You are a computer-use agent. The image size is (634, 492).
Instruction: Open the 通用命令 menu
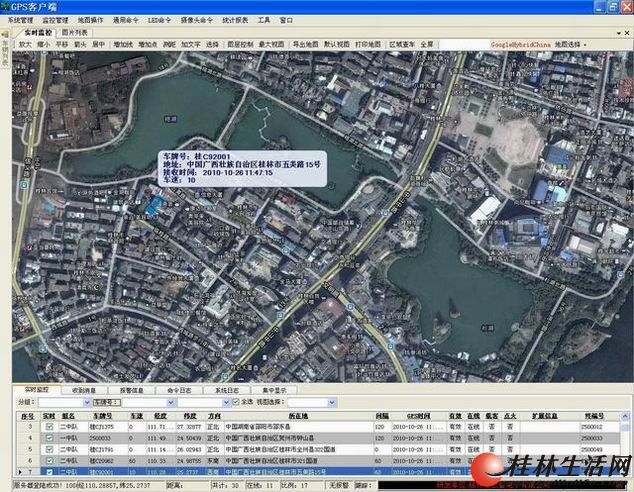pos(125,20)
